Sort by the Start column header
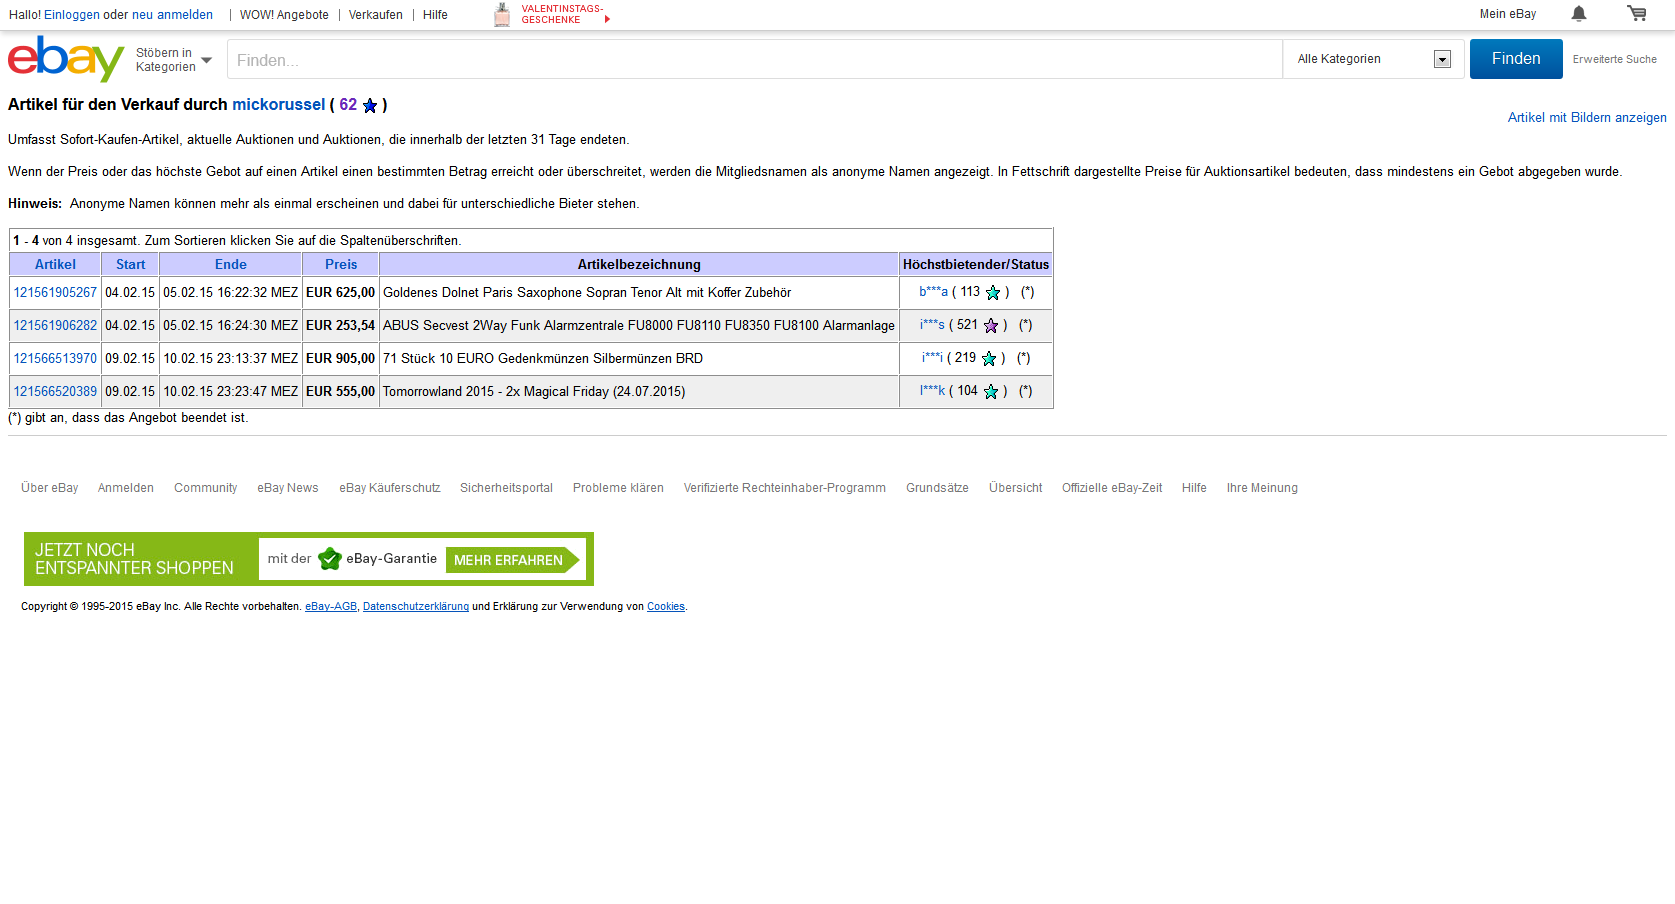Screen dimensions: 1675x904 (130, 265)
